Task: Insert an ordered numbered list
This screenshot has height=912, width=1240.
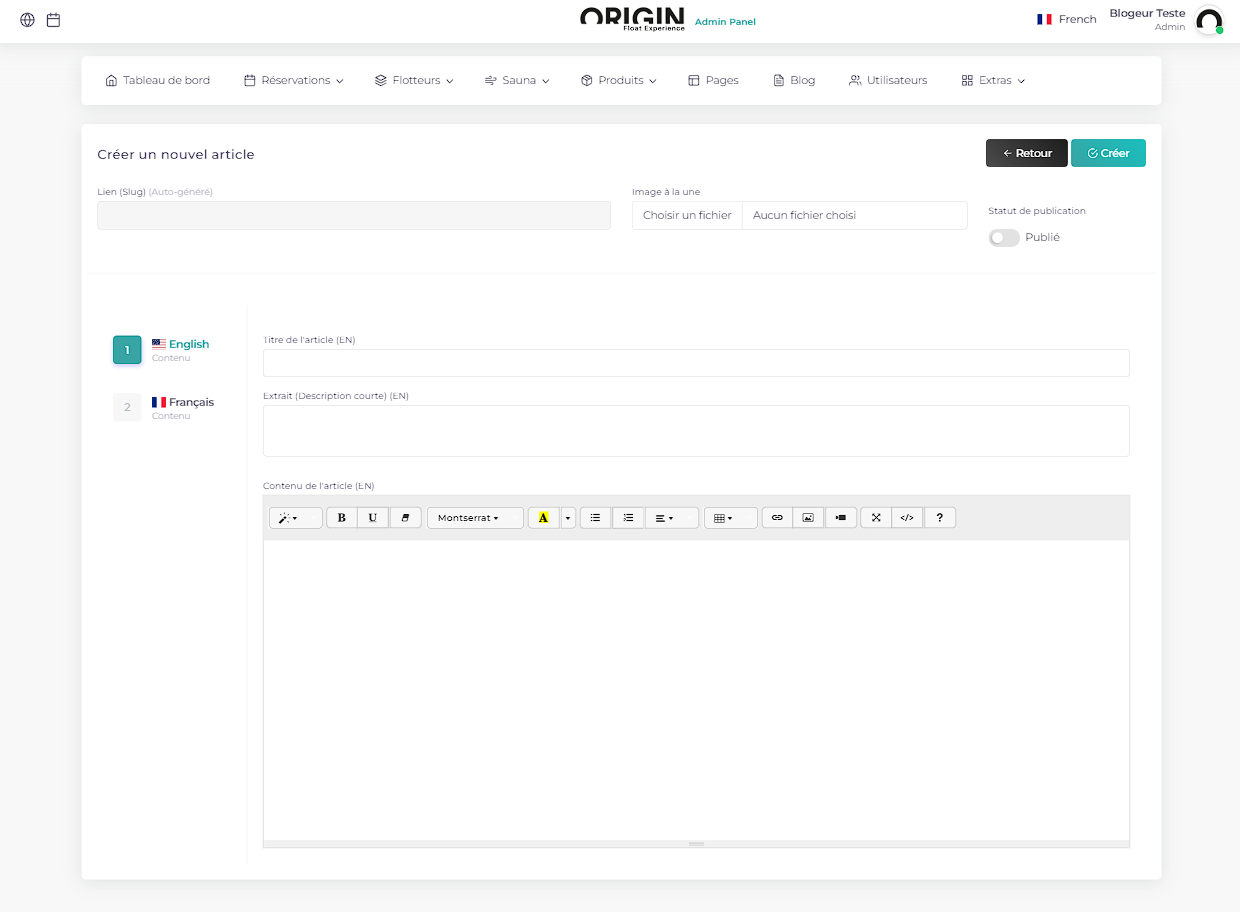Action: pos(628,518)
